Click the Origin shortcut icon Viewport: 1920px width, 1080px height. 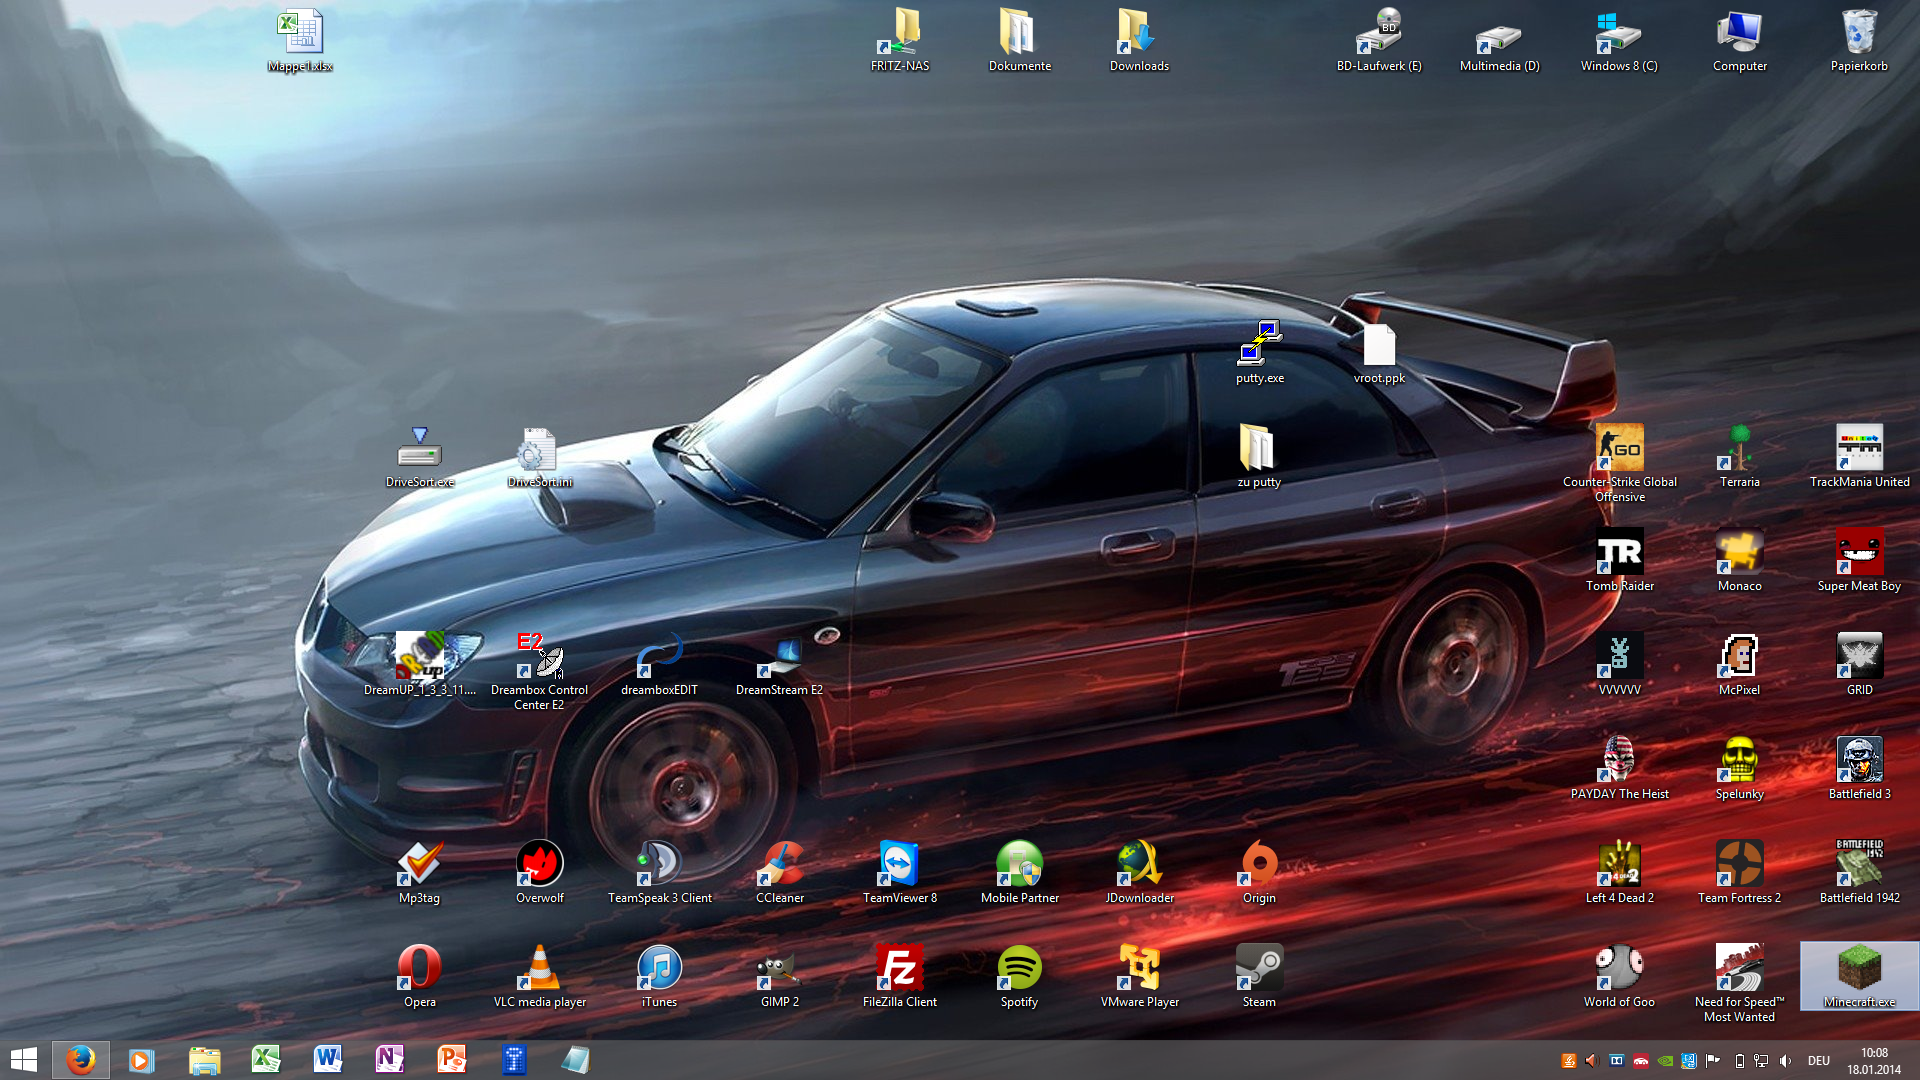(1259, 864)
